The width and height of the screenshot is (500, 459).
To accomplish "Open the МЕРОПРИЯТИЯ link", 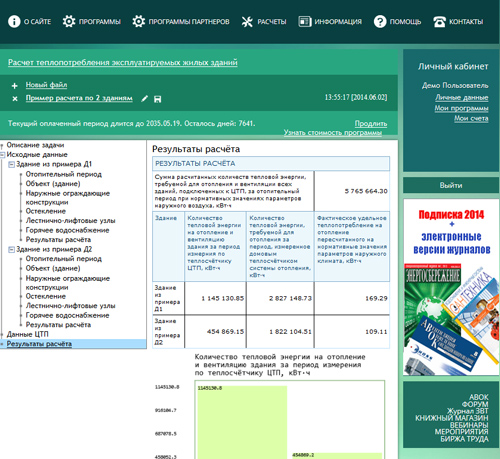I will click(x=461, y=432).
